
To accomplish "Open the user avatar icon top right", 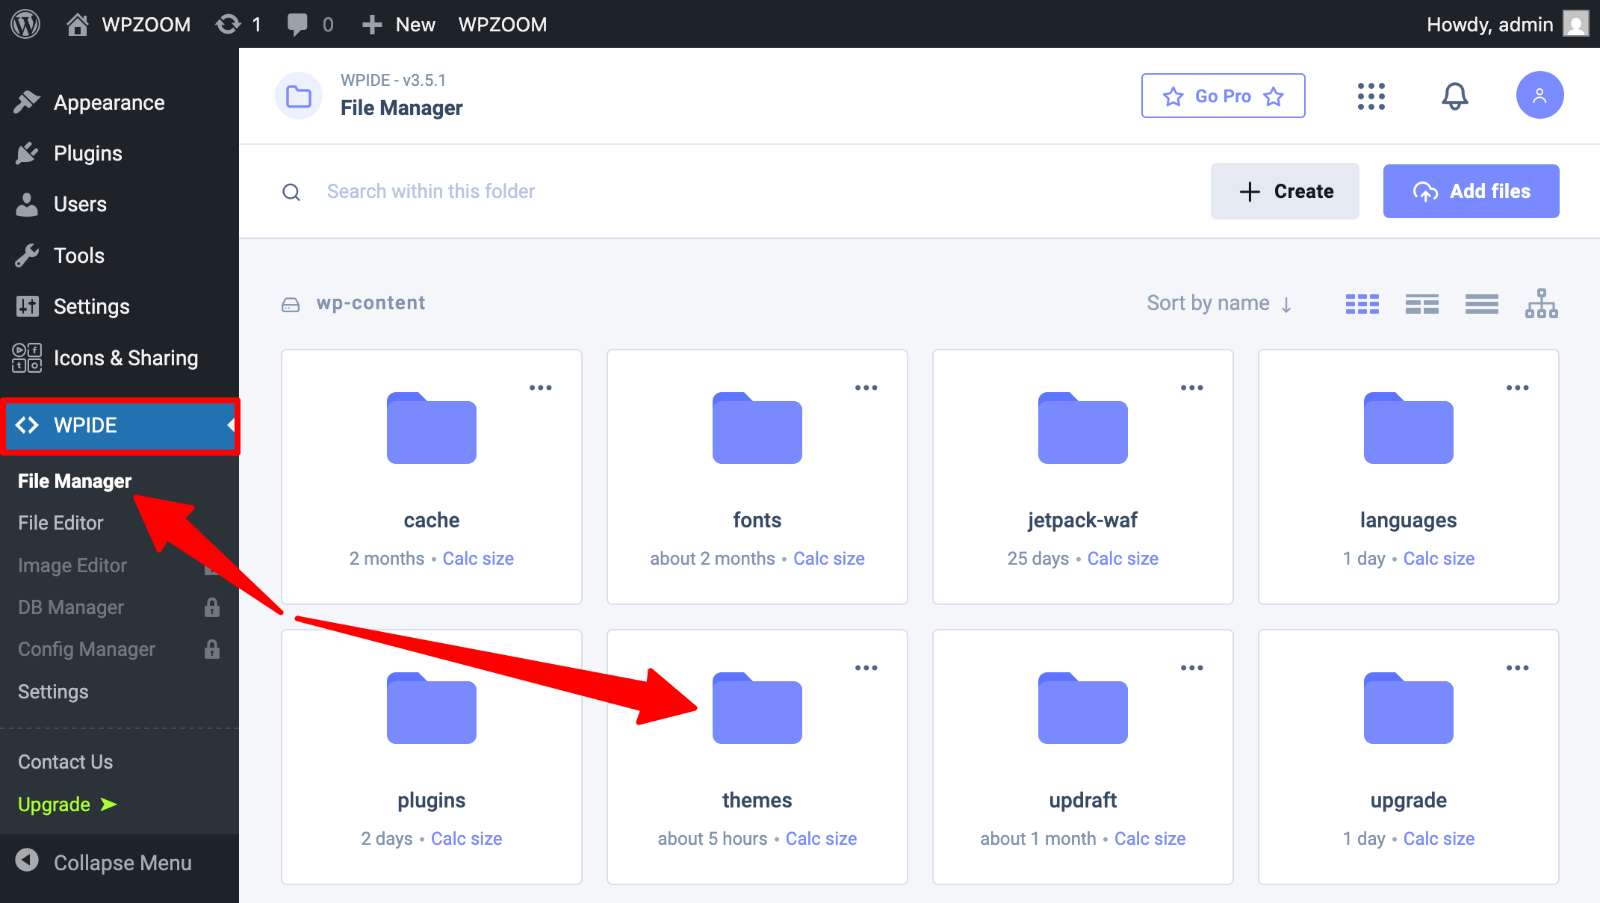I will 1540,95.
